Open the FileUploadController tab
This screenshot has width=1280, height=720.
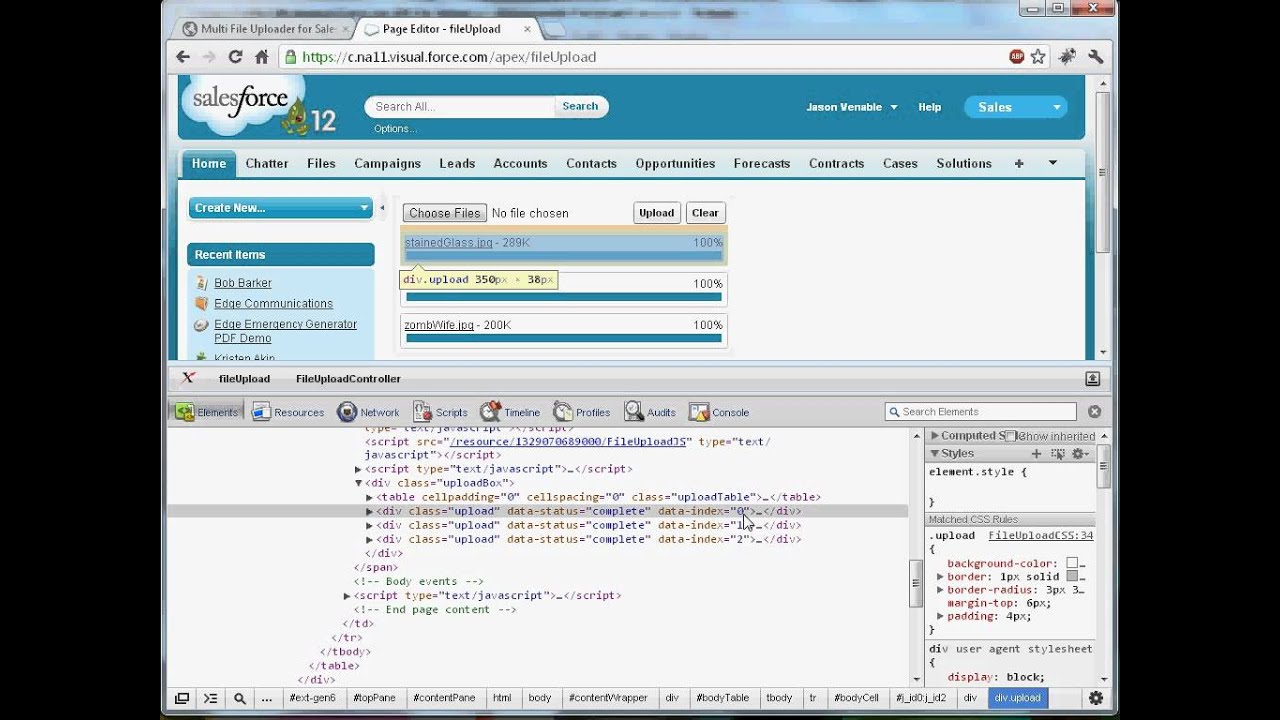tap(348, 379)
